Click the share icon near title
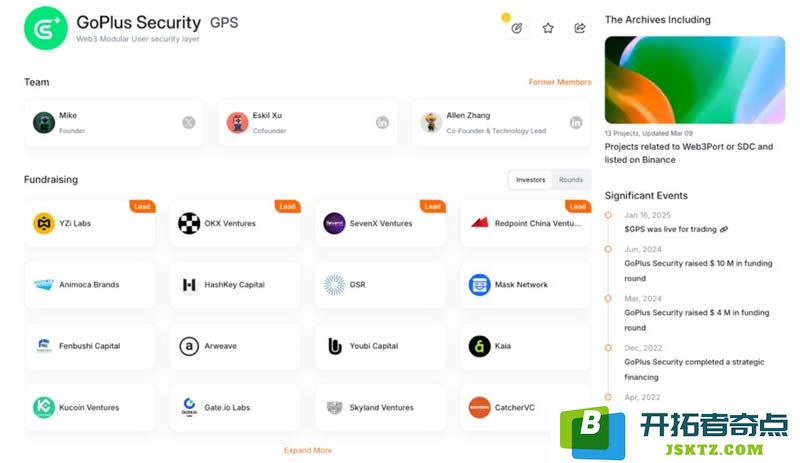Viewport: 800px width, 463px height. [580, 28]
